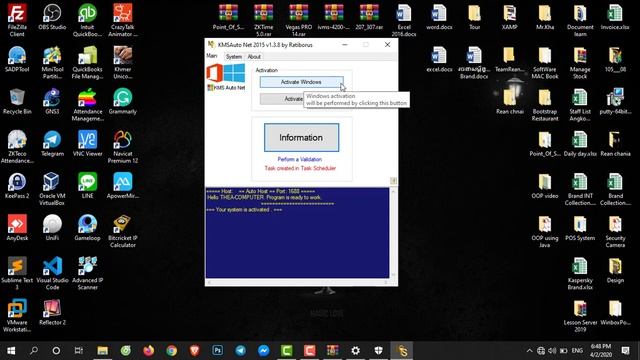Open the ENG language indicator
The height and width of the screenshot is (360, 640).
(x=577, y=351)
